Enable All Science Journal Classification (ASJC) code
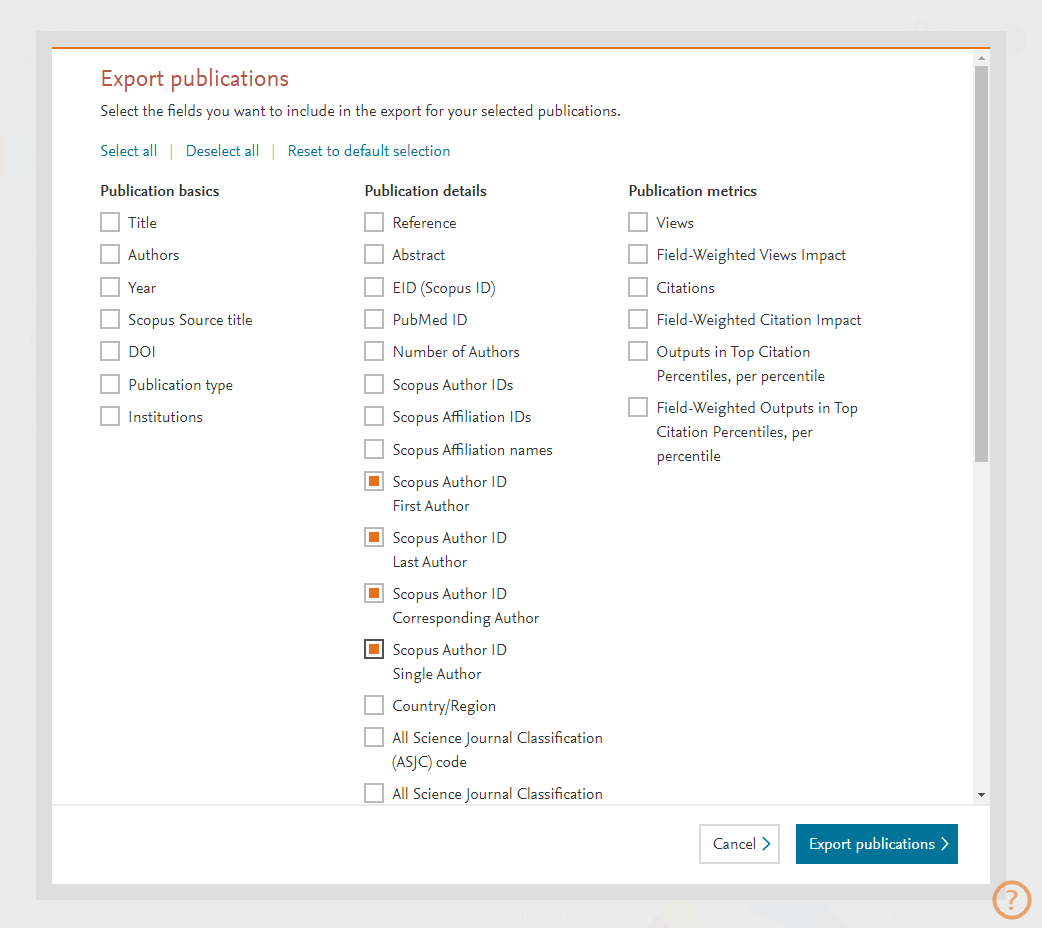1042x928 pixels. click(374, 737)
